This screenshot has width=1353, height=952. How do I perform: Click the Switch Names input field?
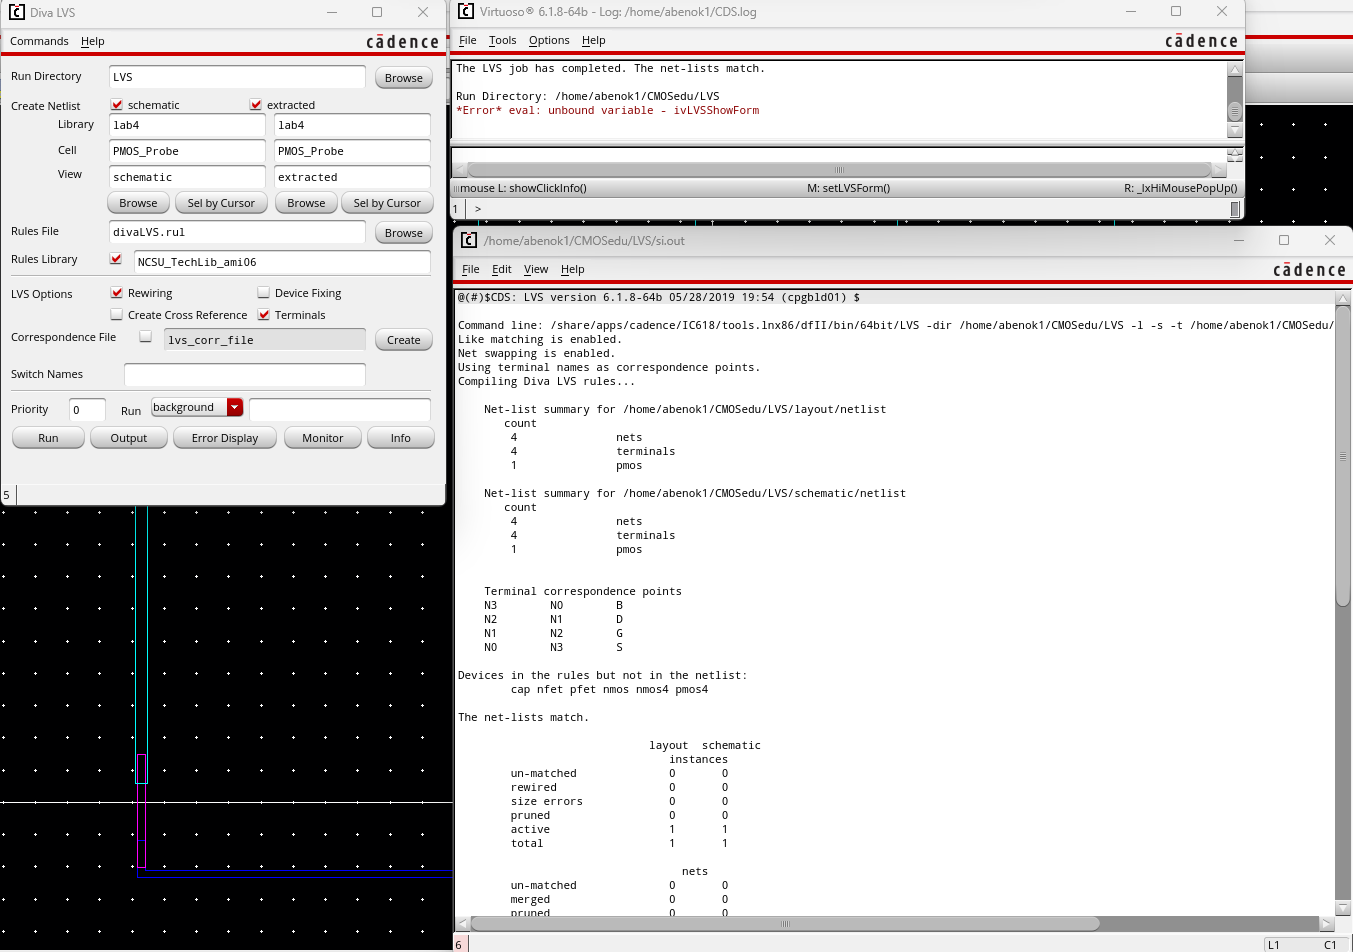pyautogui.click(x=245, y=374)
